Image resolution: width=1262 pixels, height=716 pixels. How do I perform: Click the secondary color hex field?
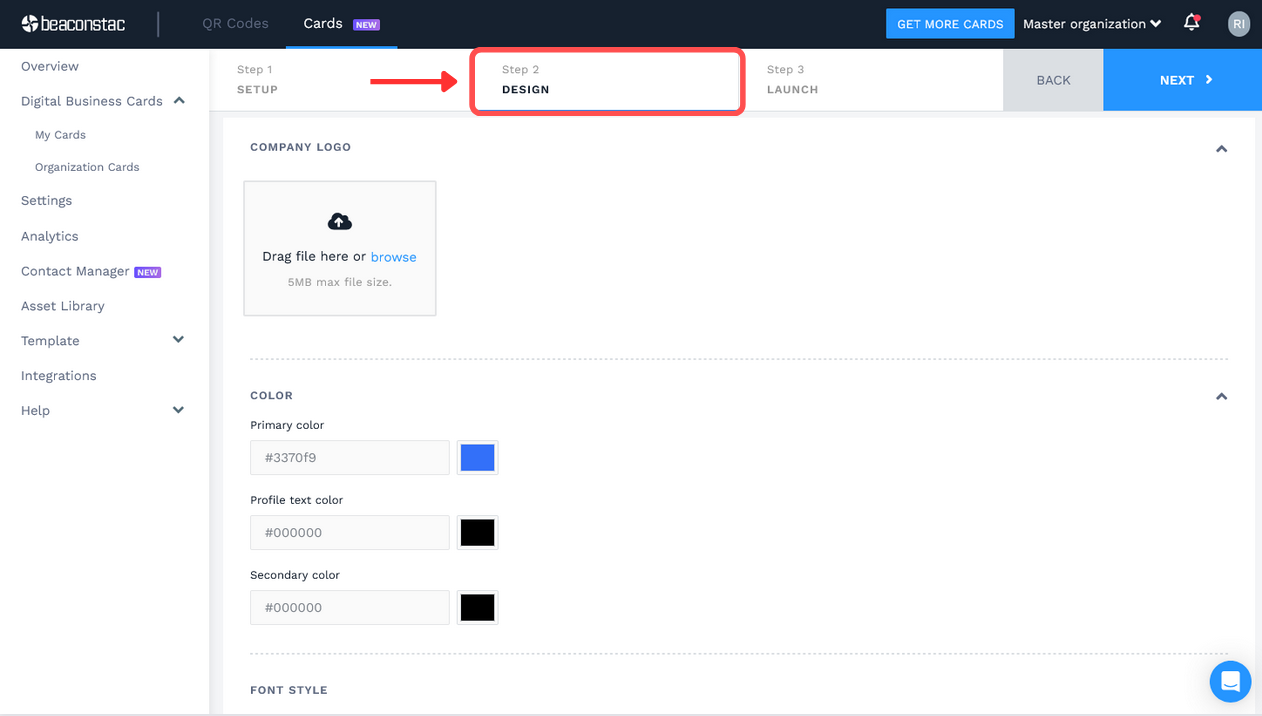[x=350, y=608]
